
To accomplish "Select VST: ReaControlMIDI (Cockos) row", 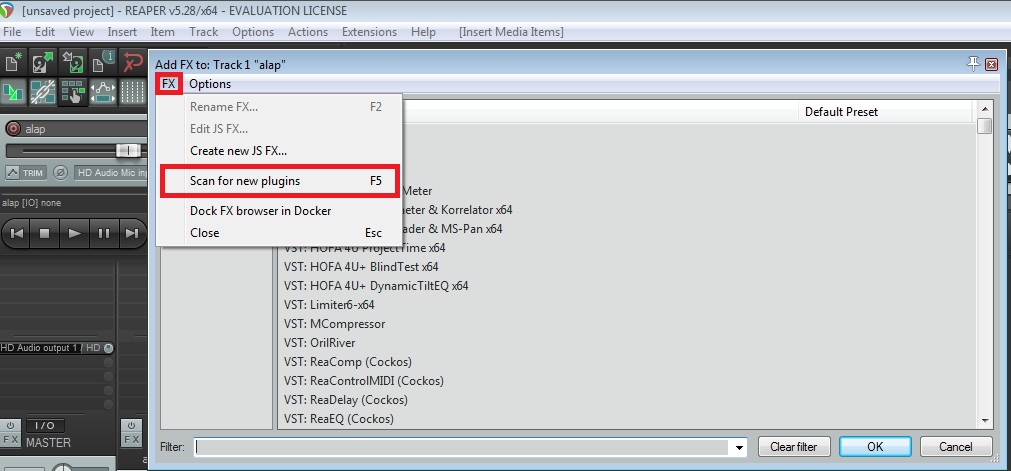I will pos(364,381).
